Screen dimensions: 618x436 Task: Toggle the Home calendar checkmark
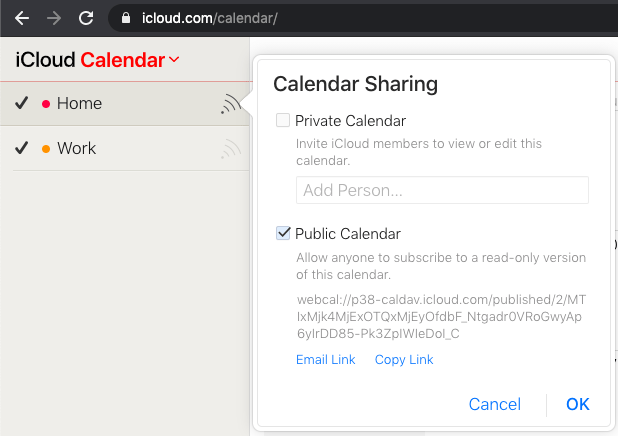pyautogui.click(x=21, y=103)
